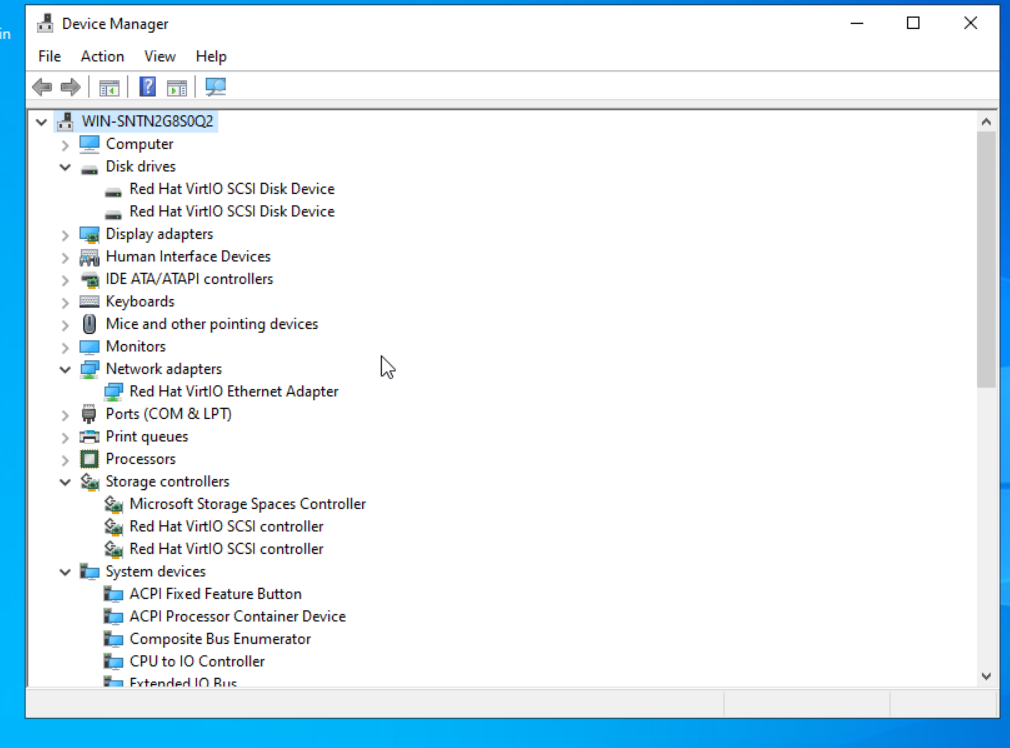Click the Computer category monitor icon
1010x748 pixels.
(89, 144)
